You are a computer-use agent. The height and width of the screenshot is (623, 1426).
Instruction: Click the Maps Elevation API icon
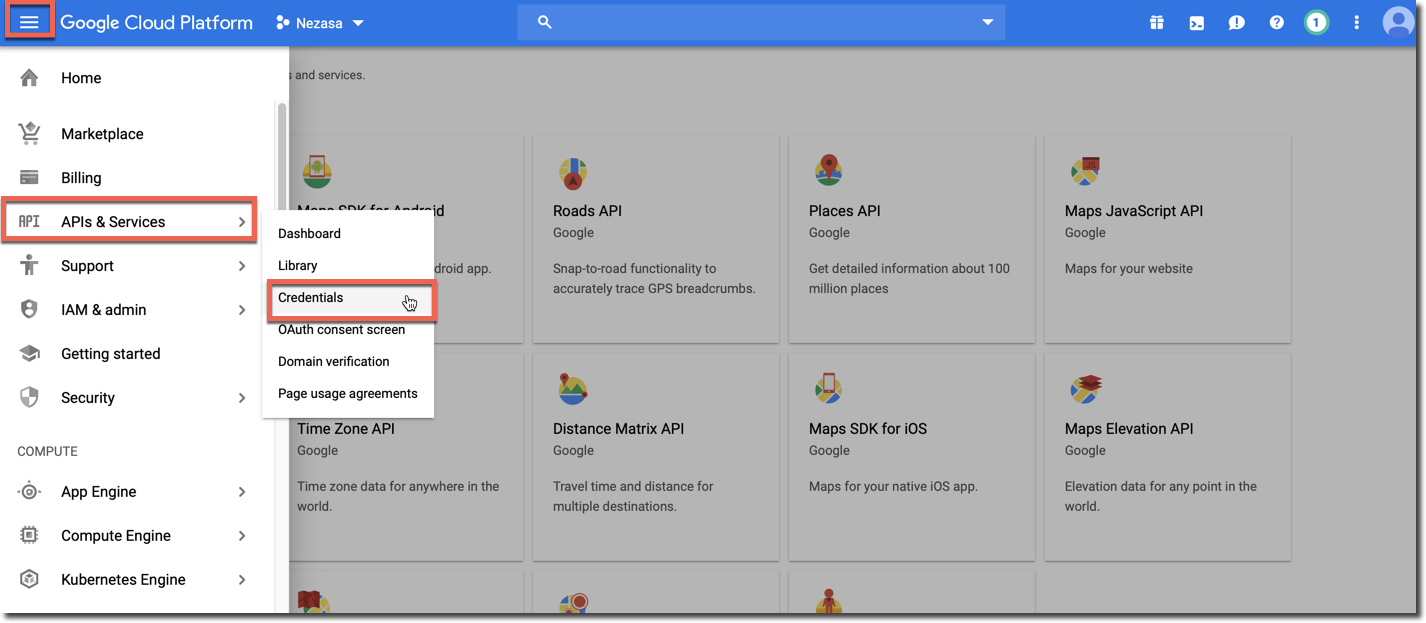[1085, 389]
